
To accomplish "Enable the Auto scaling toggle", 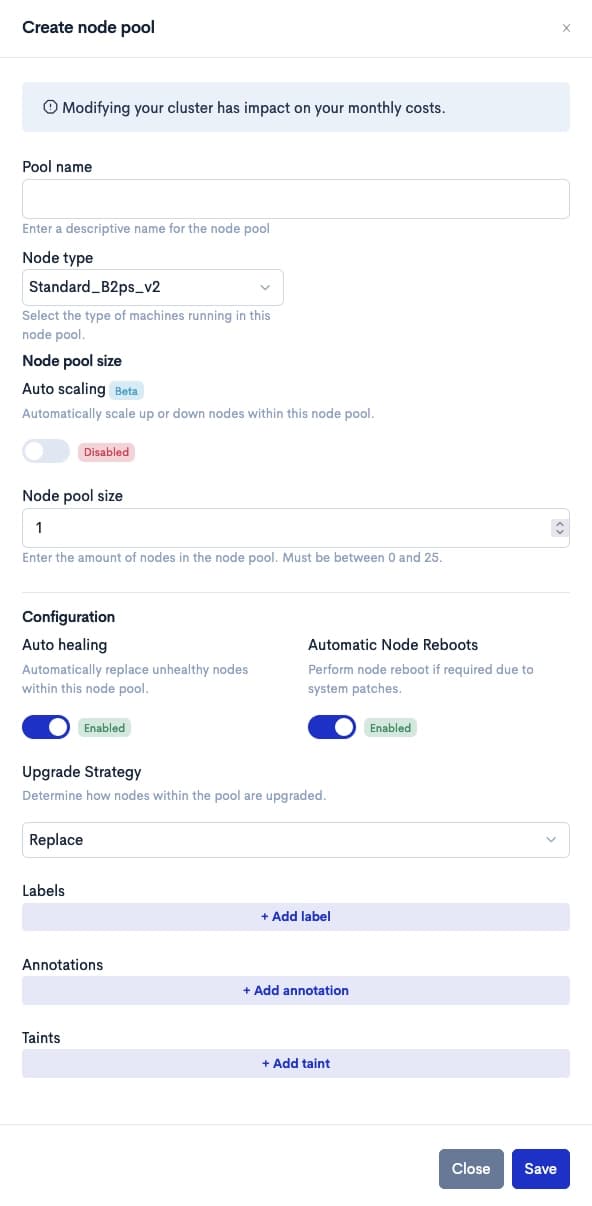I will tap(46, 451).
